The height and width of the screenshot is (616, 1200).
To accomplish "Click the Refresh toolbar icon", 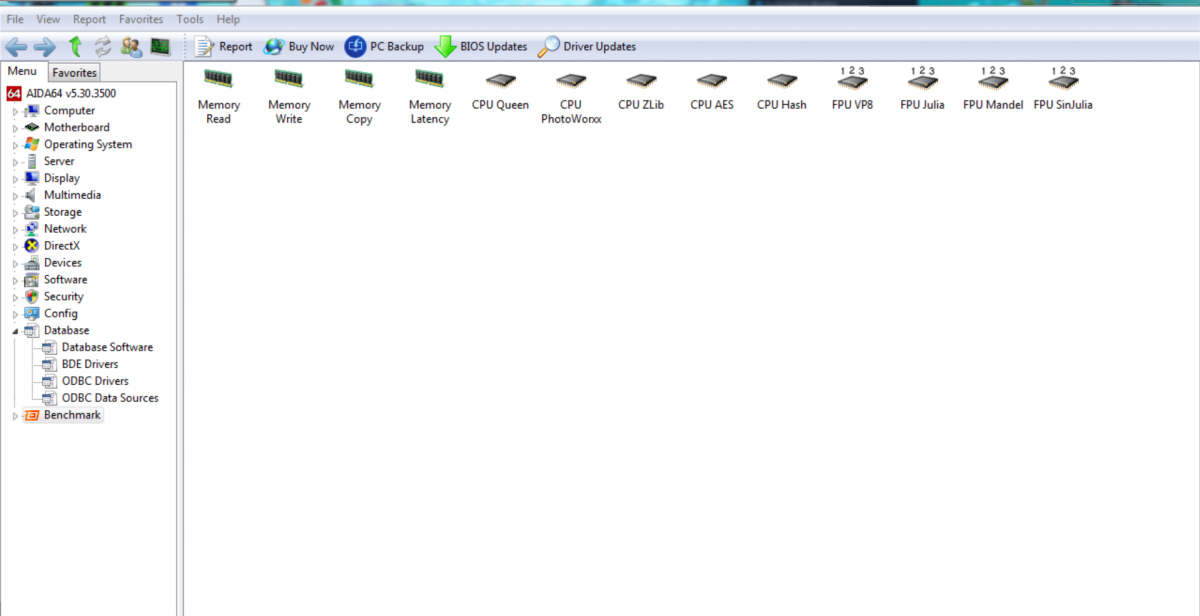I will click(102, 46).
